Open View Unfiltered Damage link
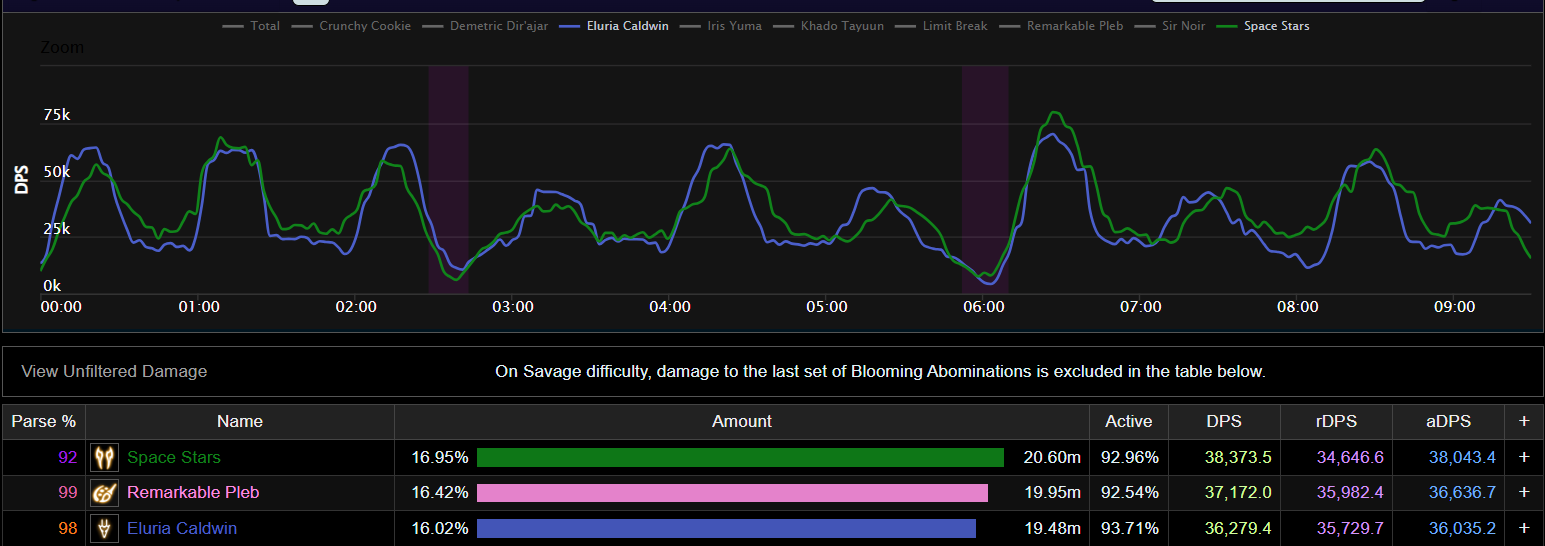Viewport: 1545px width, 546px height. click(x=114, y=371)
